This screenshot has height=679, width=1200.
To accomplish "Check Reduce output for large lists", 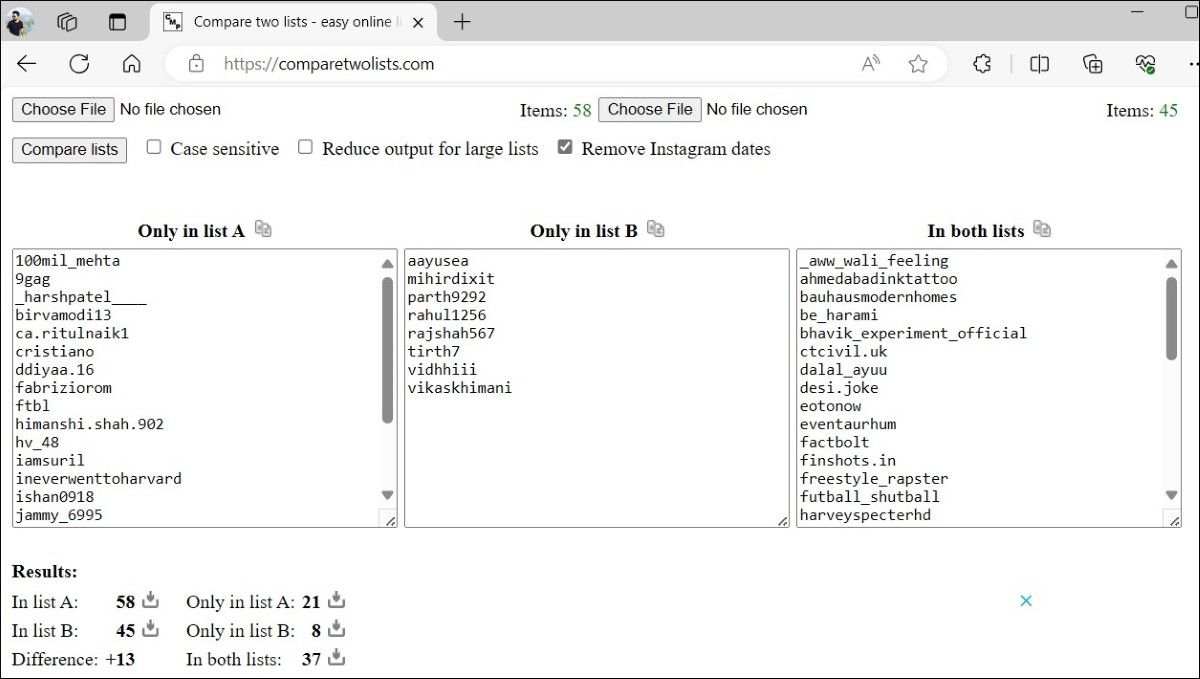I will coord(305,147).
